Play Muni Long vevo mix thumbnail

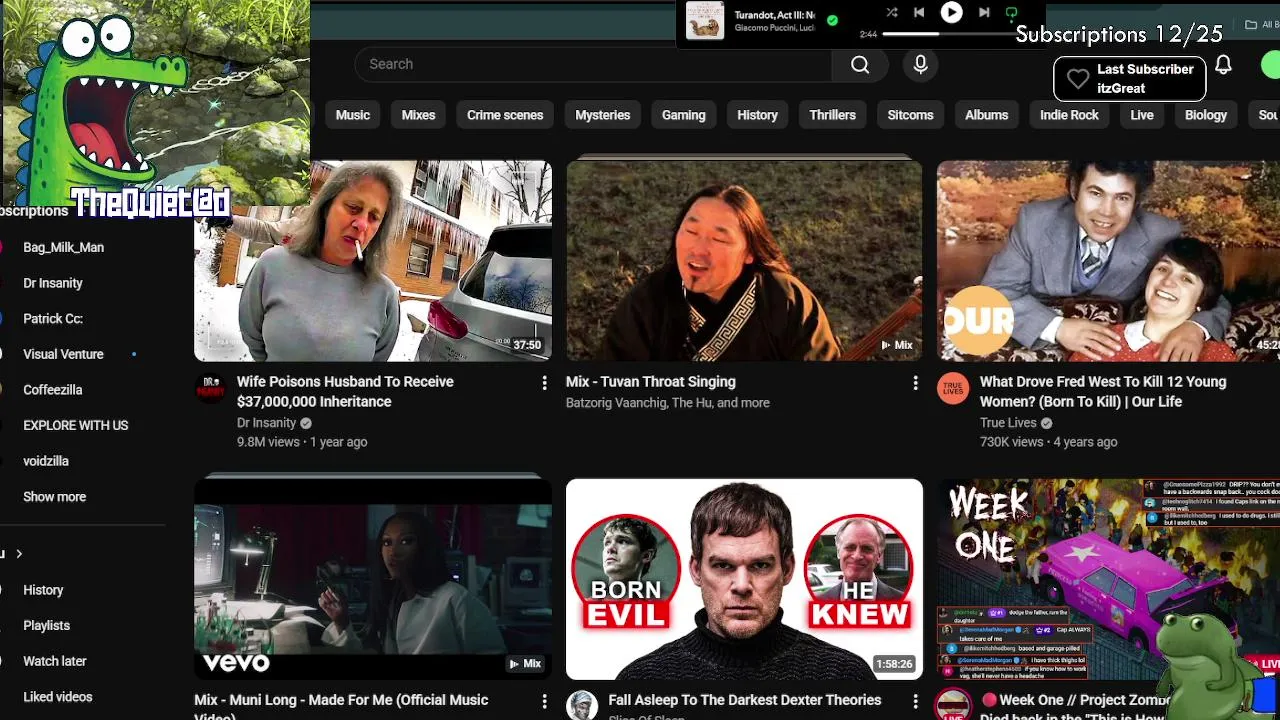tap(373, 579)
